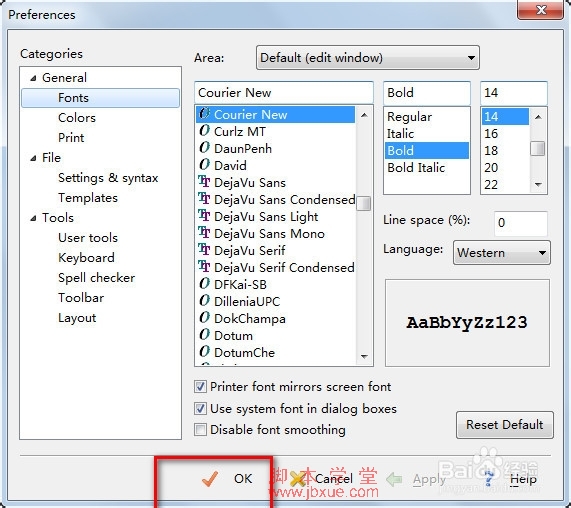
Task: Click the Line space percentage field
Action: tap(521, 223)
